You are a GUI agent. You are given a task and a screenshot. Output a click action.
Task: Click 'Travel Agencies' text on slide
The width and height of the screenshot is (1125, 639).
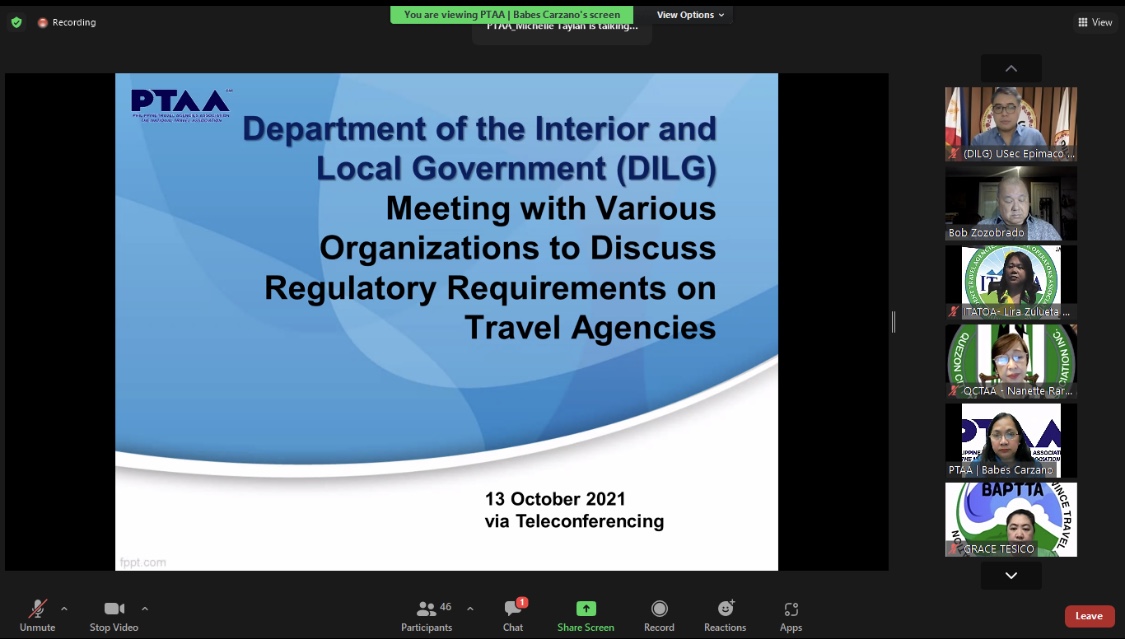[590, 328]
